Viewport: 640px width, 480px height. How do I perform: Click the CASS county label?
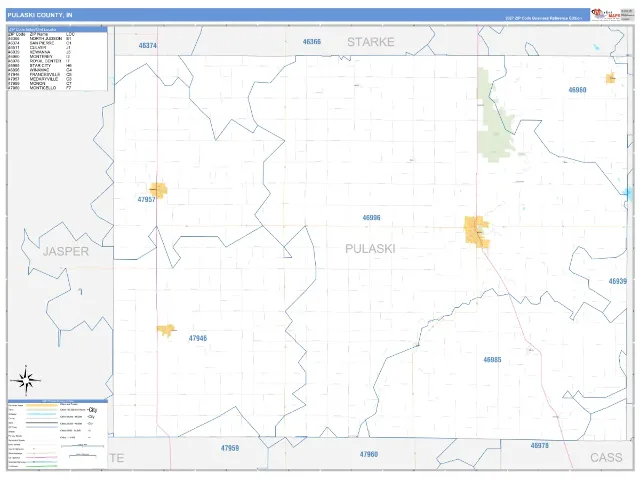[x=606, y=457]
